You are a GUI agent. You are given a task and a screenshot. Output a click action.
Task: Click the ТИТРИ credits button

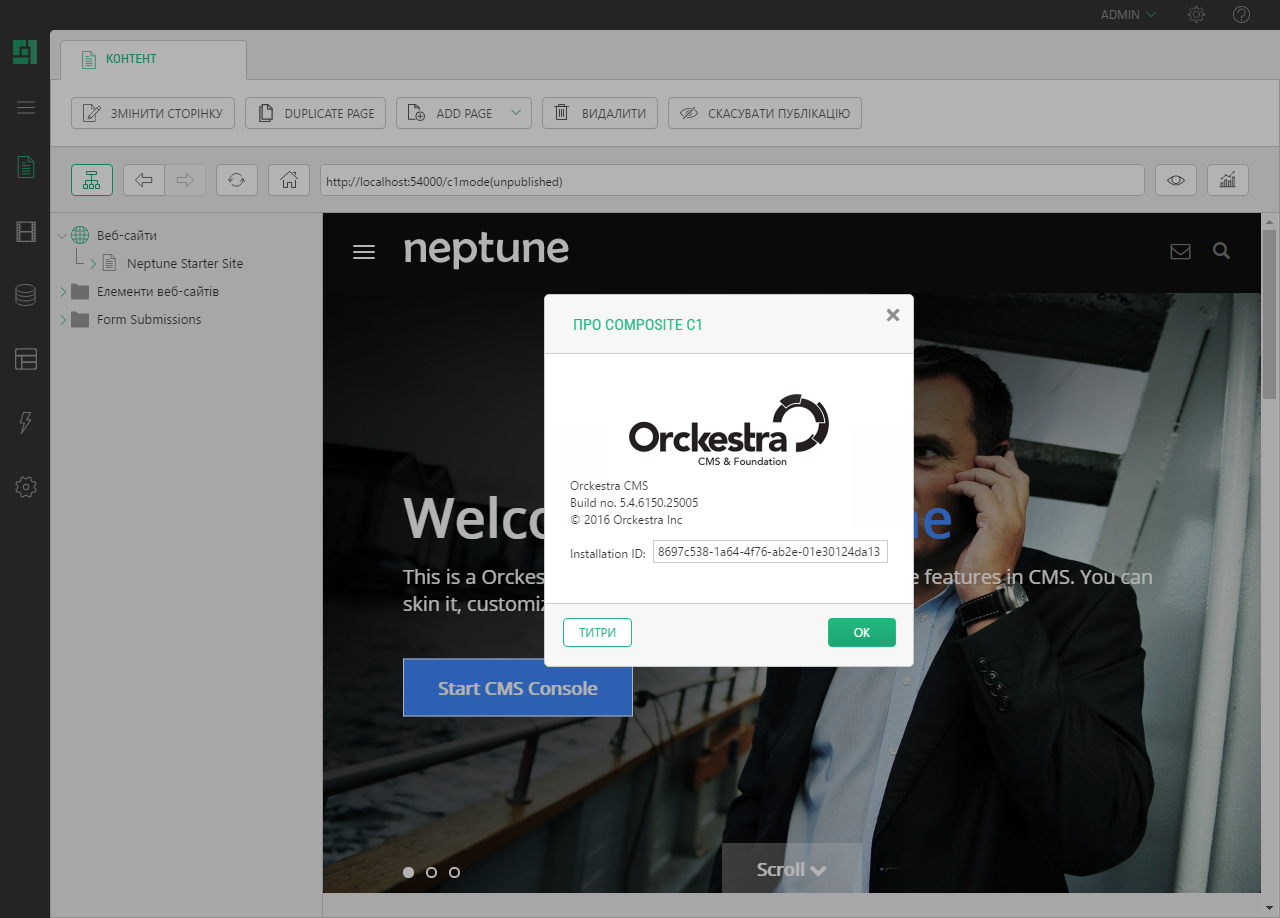[597, 633]
